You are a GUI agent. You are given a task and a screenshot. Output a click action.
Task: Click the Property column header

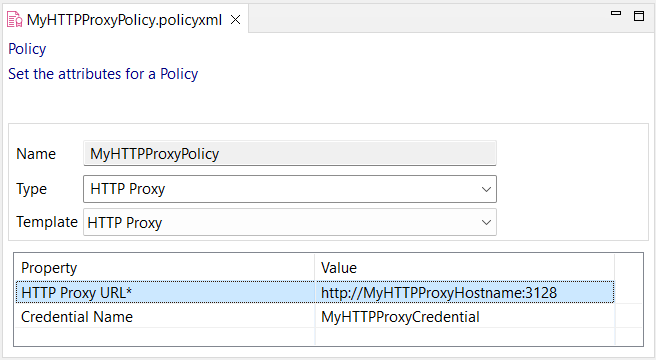165,267
